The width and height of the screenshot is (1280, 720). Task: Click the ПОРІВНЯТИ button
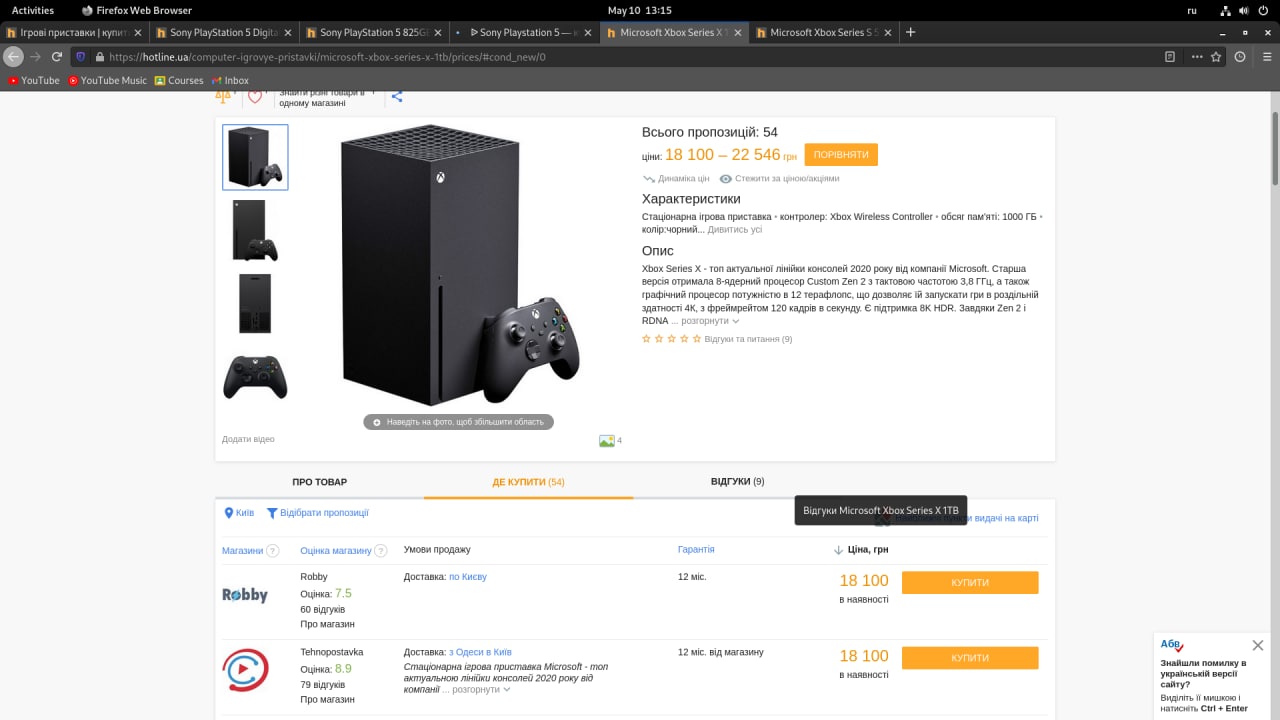click(840, 155)
